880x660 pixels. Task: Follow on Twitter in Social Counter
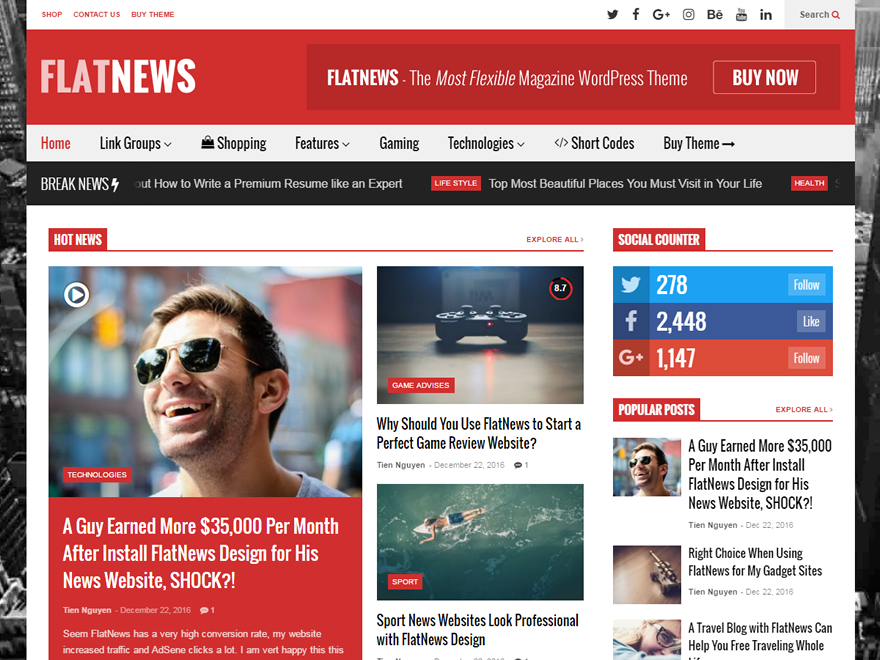coord(806,285)
